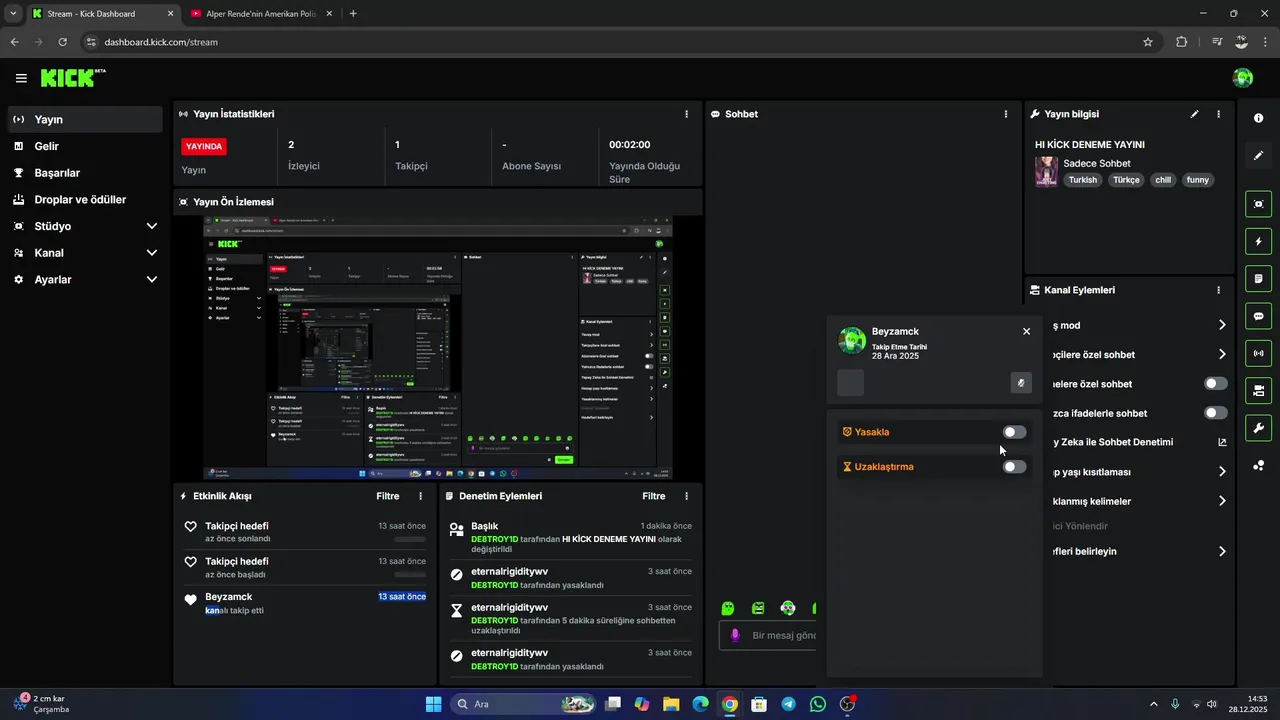Open Yayın bilgisi panel three-dot menu

point(1218,114)
